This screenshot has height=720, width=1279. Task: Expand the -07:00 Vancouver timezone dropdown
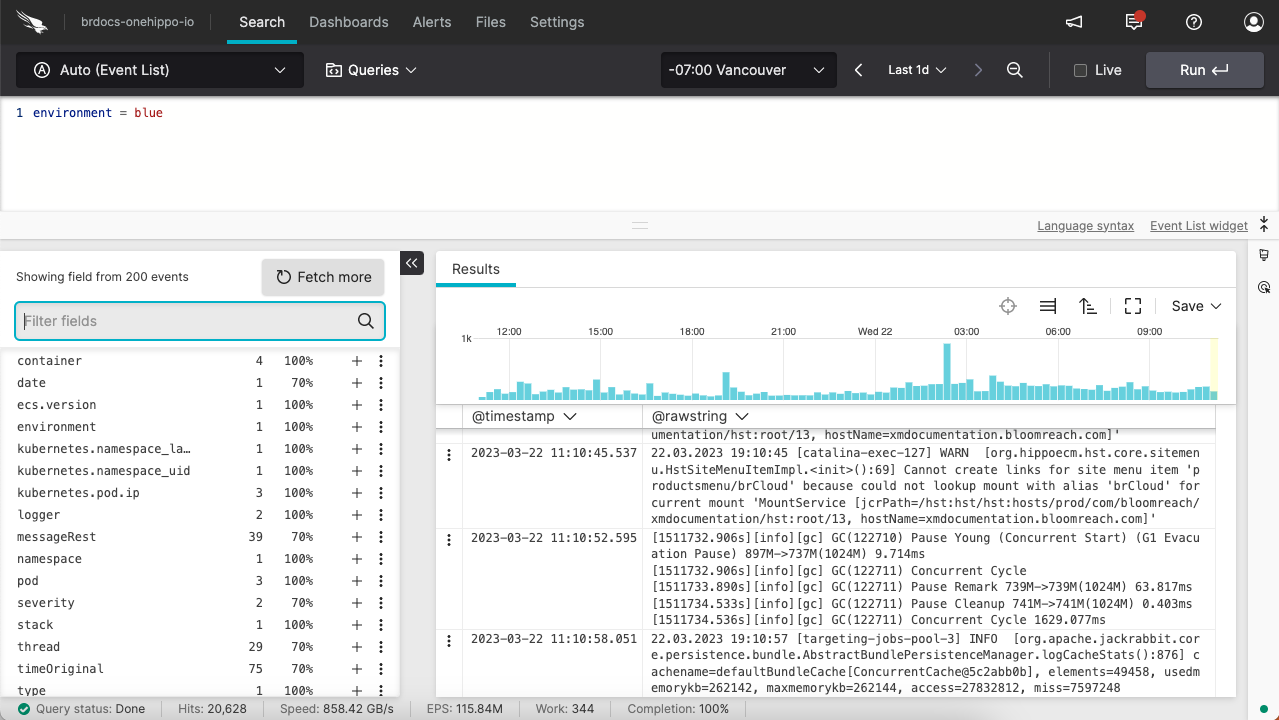point(747,70)
